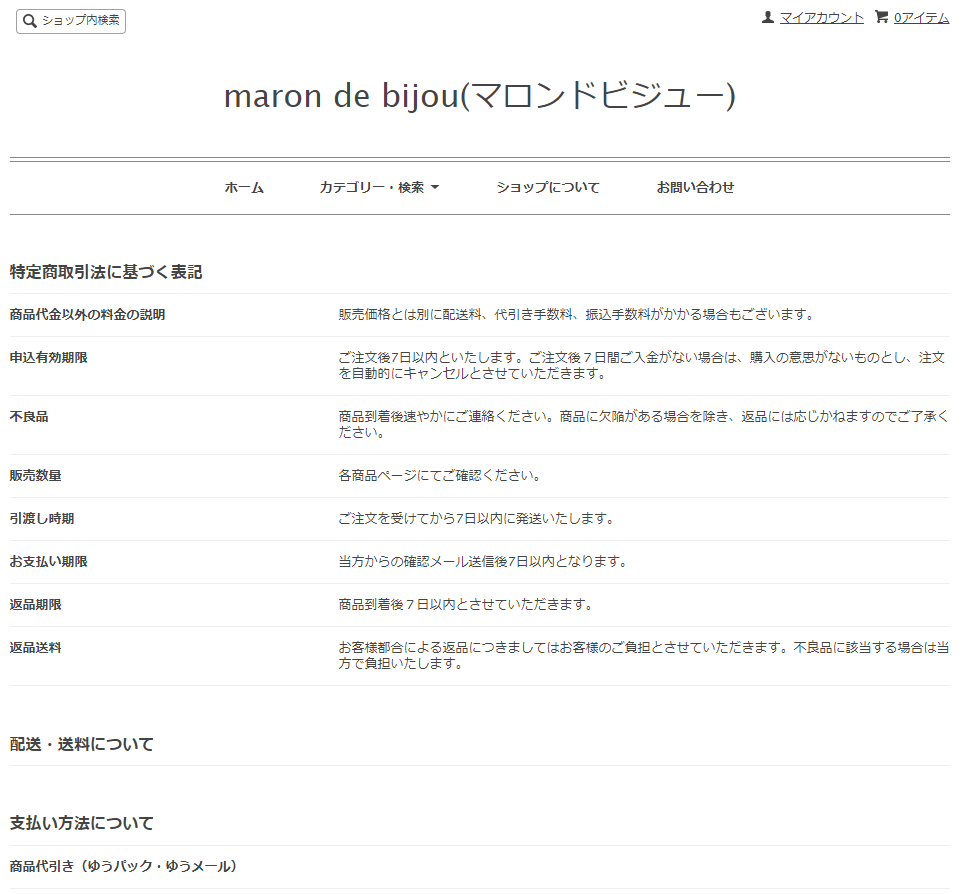Click the 商品代引き（ゆうパック・ゆうメール） entry
This screenshot has width=973, height=894.
point(123,866)
